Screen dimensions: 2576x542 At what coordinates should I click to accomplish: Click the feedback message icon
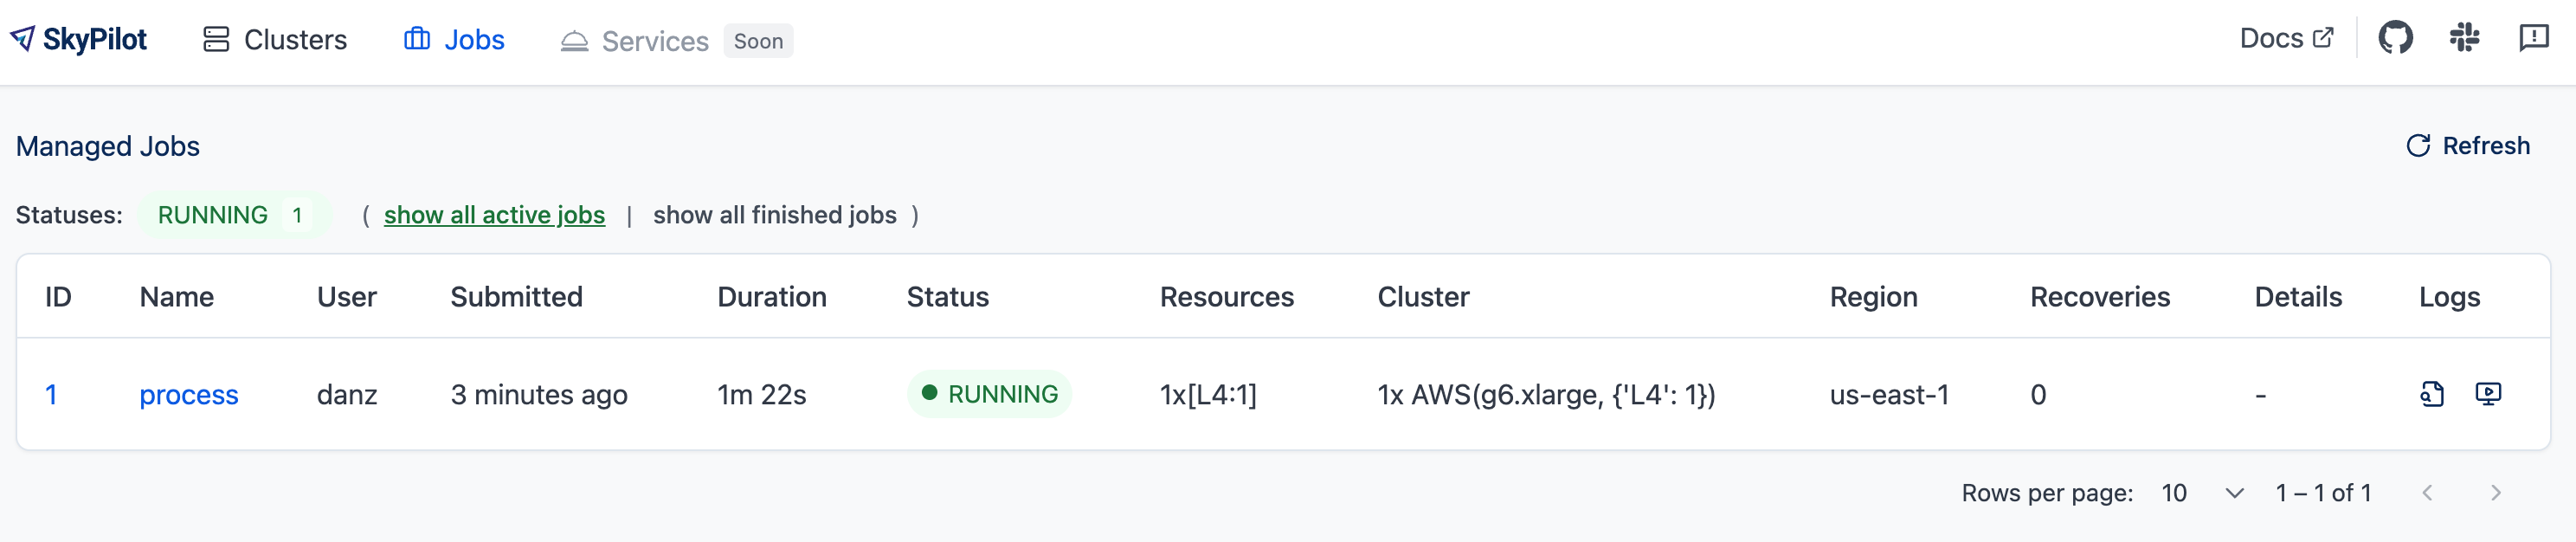coord(2533,39)
